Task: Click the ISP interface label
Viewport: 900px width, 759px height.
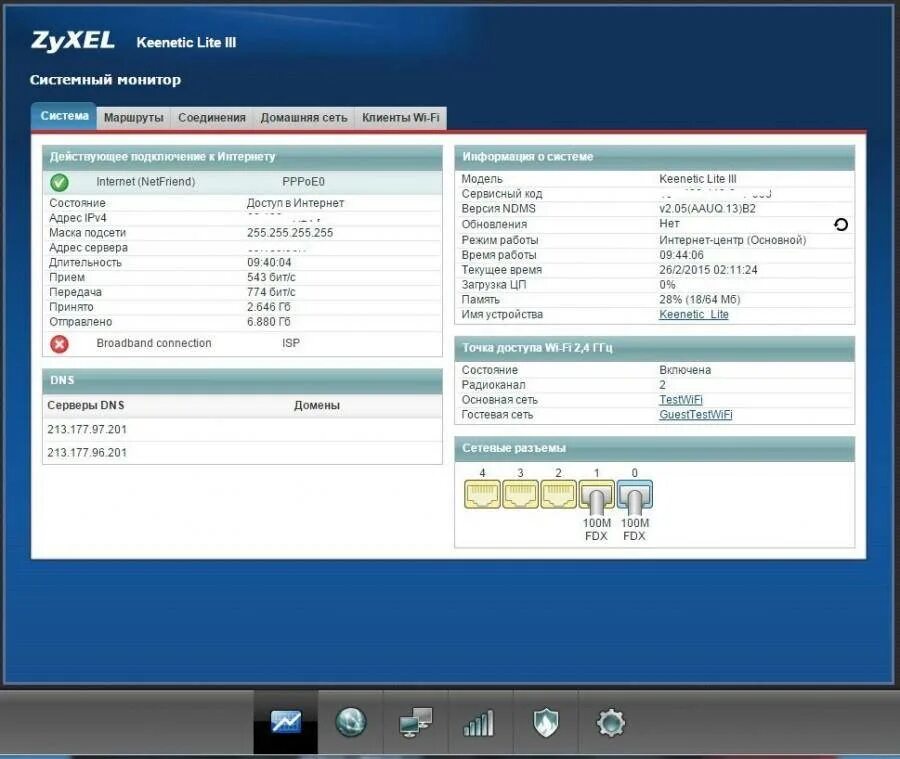Action: click(x=290, y=343)
